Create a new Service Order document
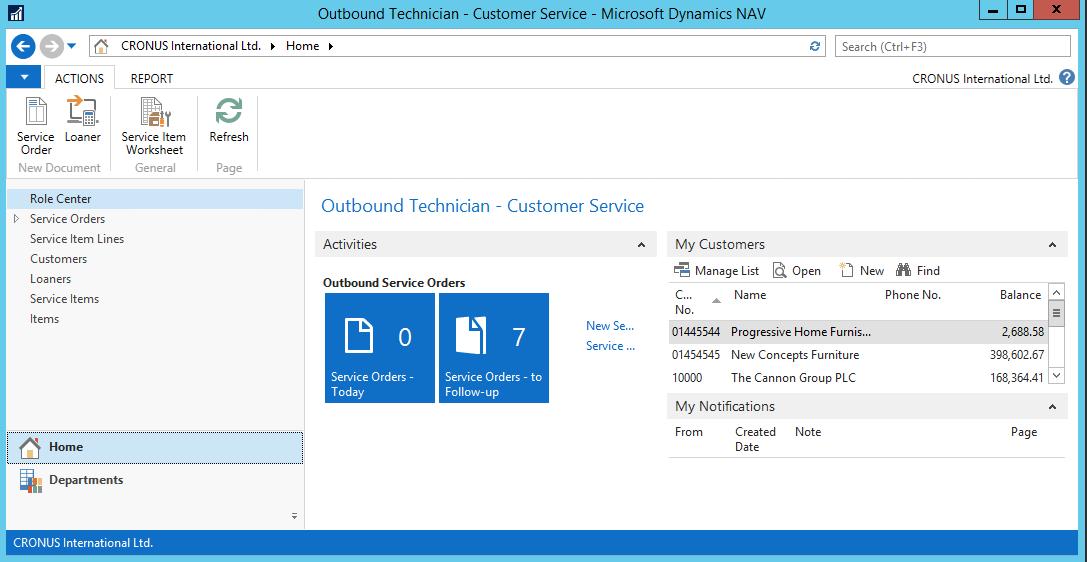 pyautogui.click(x=35, y=126)
